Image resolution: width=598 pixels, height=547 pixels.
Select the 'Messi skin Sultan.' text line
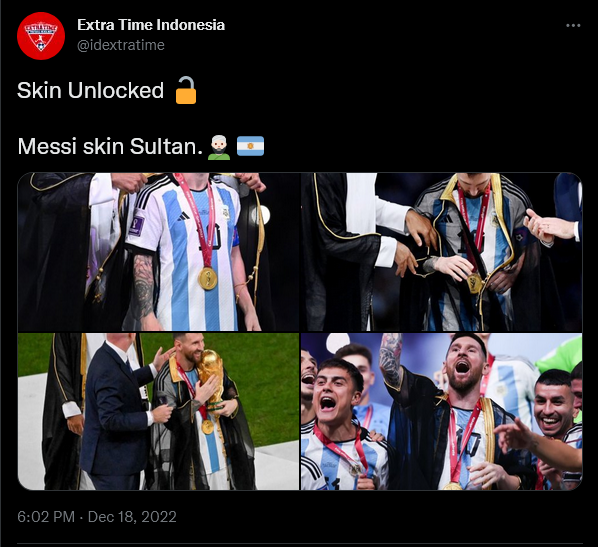pos(110,146)
